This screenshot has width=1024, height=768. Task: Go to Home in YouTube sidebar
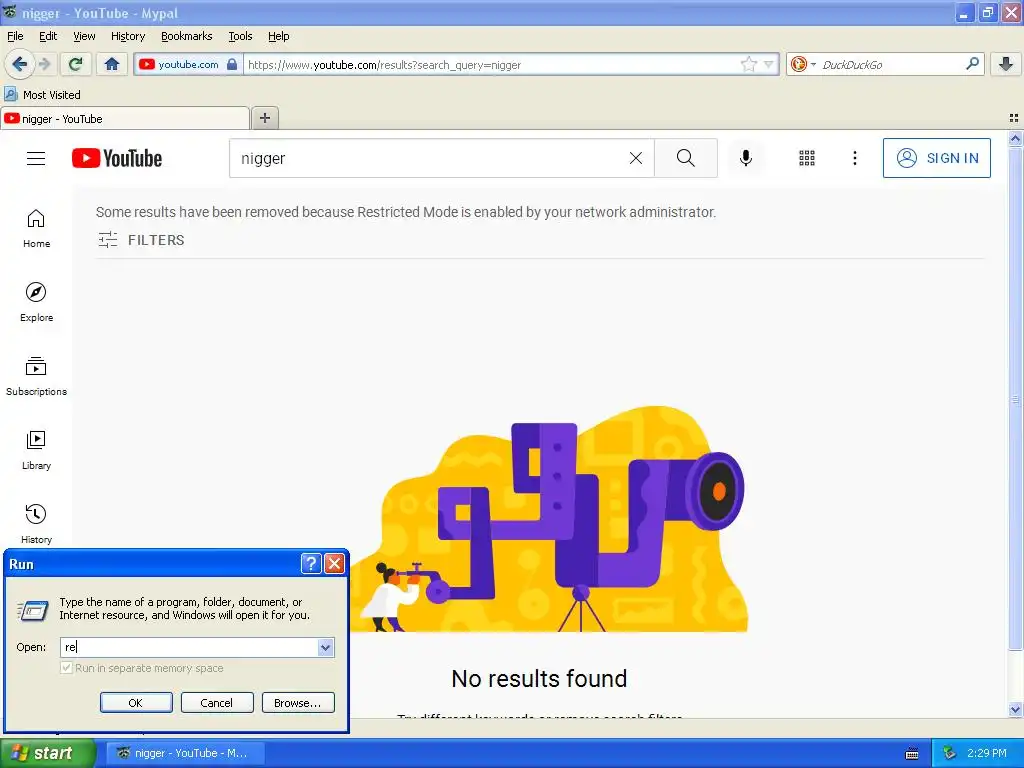click(x=37, y=229)
